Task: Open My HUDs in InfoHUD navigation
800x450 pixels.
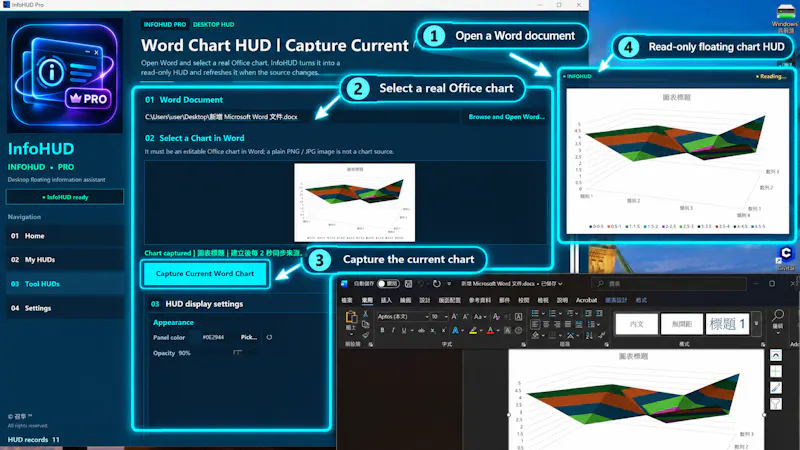Action: point(65,260)
